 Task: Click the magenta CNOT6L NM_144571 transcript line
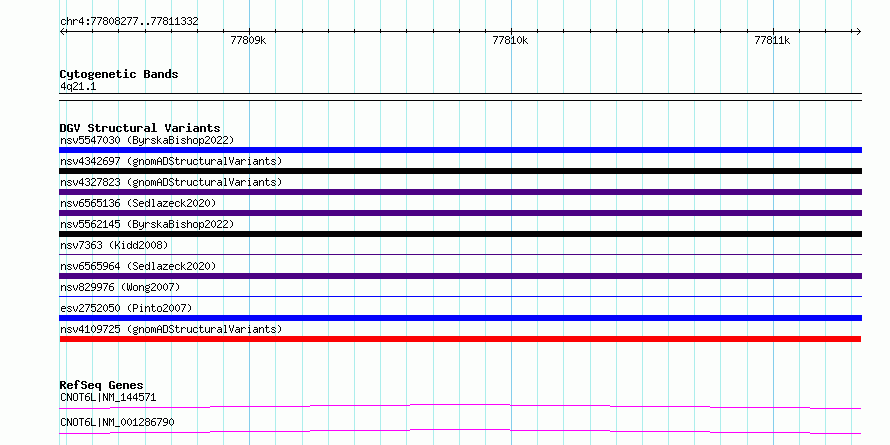[460, 406]
